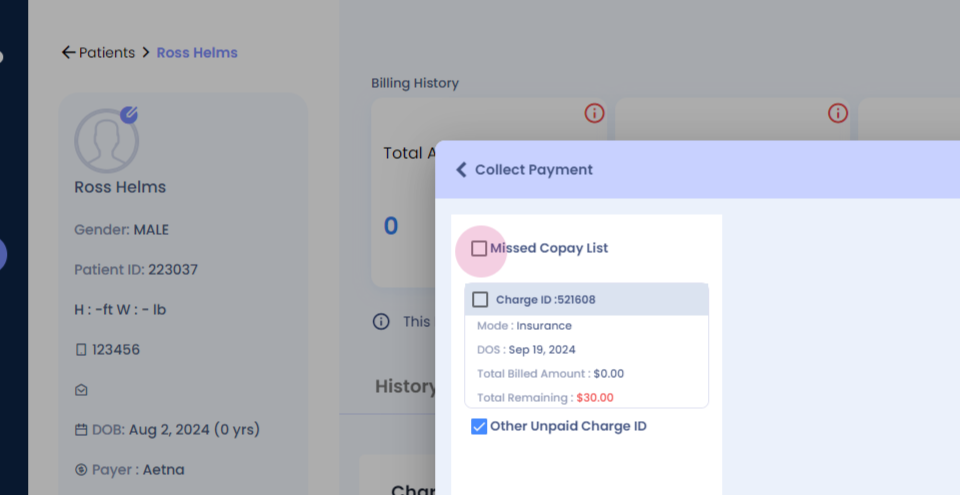Click the email envelope icon

coord(81,390)
